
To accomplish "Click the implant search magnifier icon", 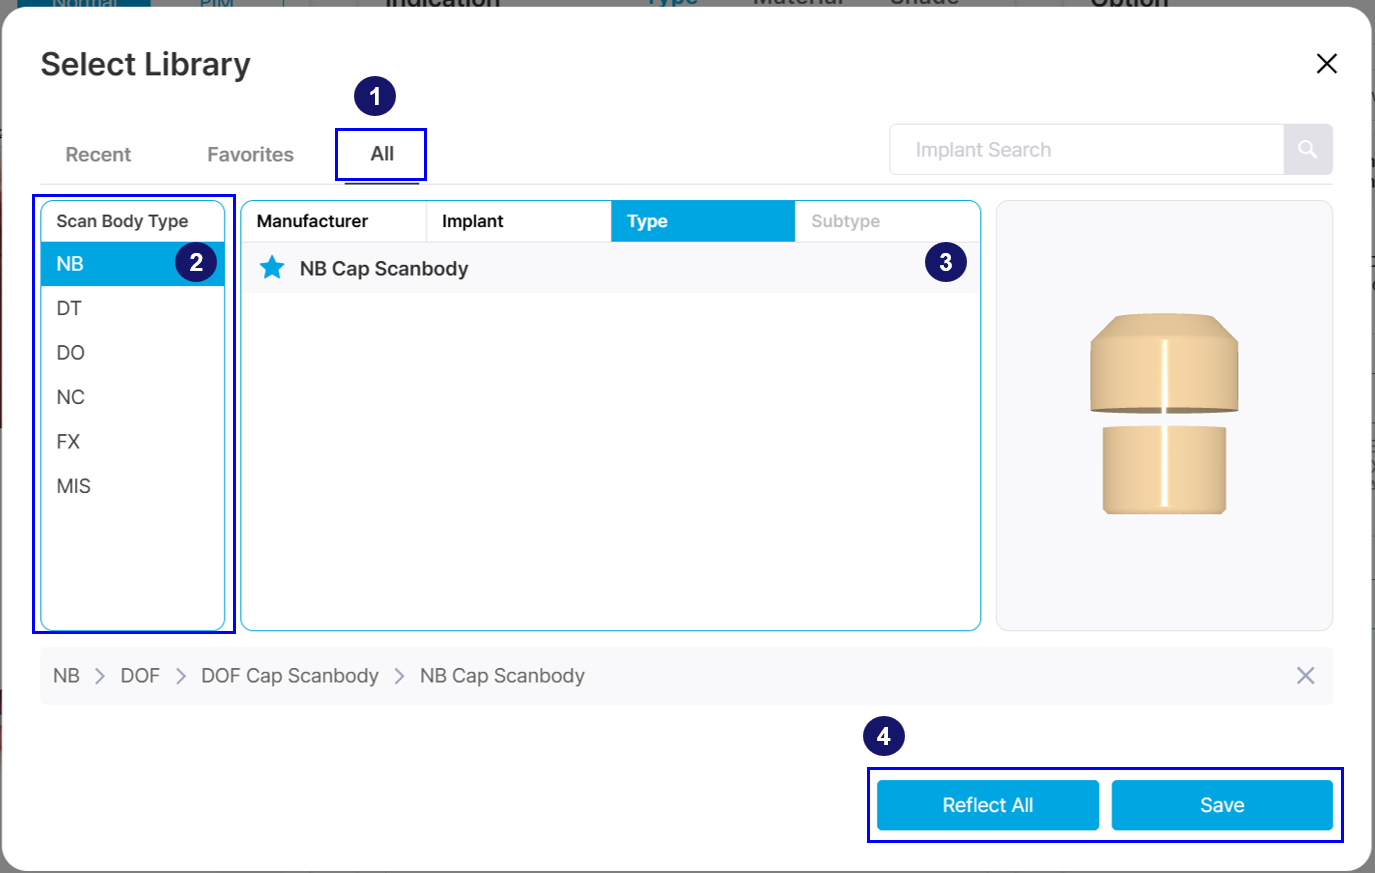I will [1308, 150].
